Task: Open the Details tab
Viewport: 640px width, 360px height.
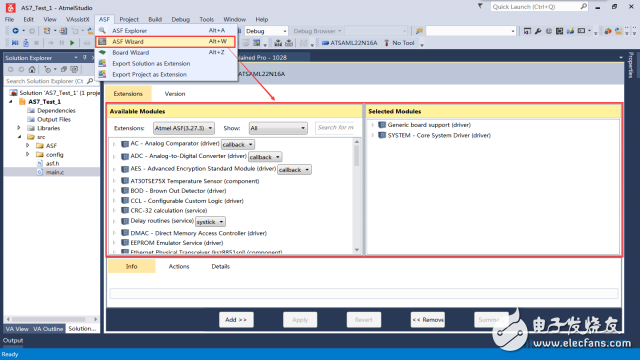Action: 220,267
